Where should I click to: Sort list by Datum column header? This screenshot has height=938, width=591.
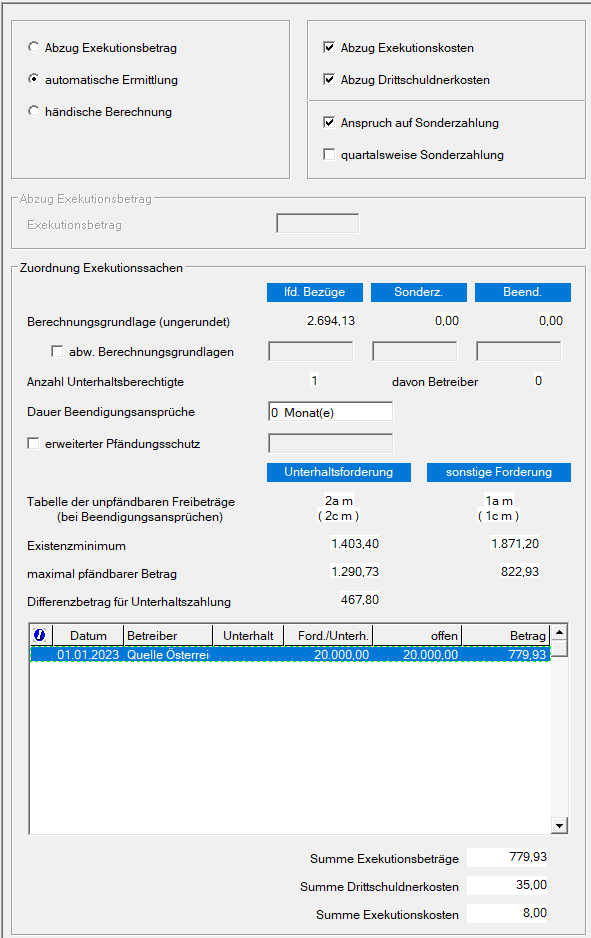point(88,635)
